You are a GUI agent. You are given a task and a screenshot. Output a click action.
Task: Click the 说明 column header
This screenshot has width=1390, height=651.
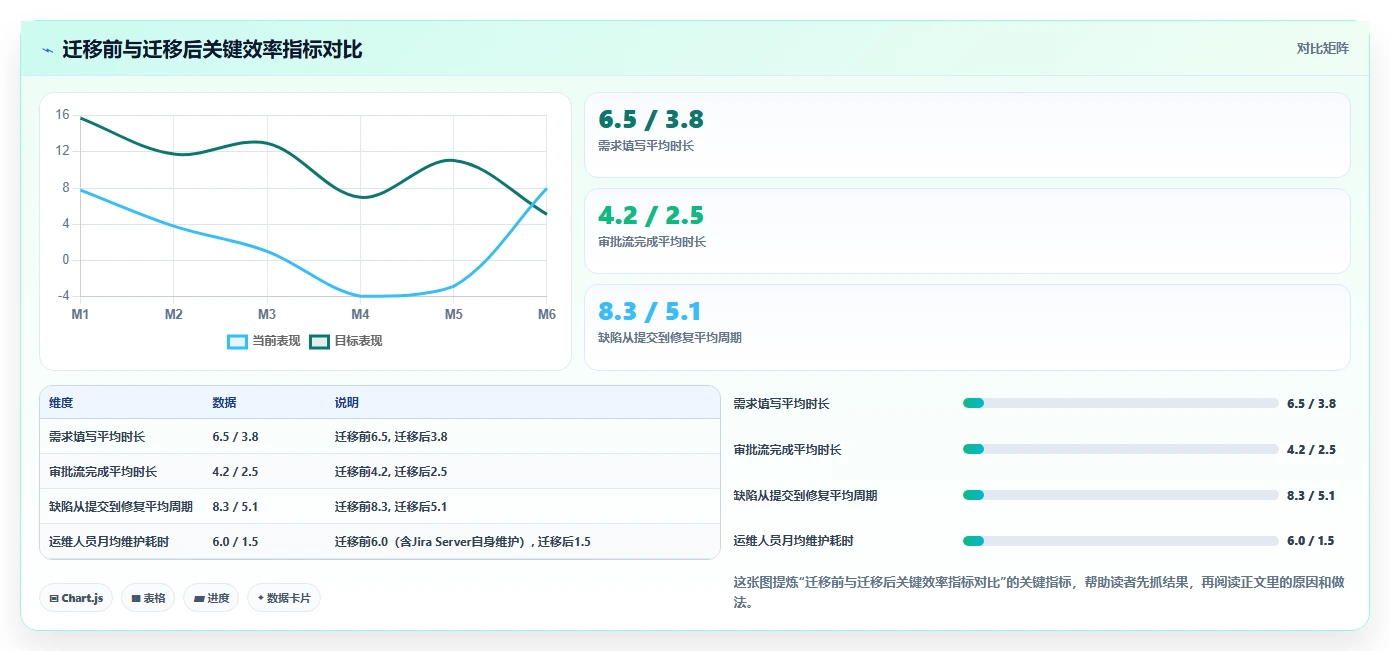346,403
